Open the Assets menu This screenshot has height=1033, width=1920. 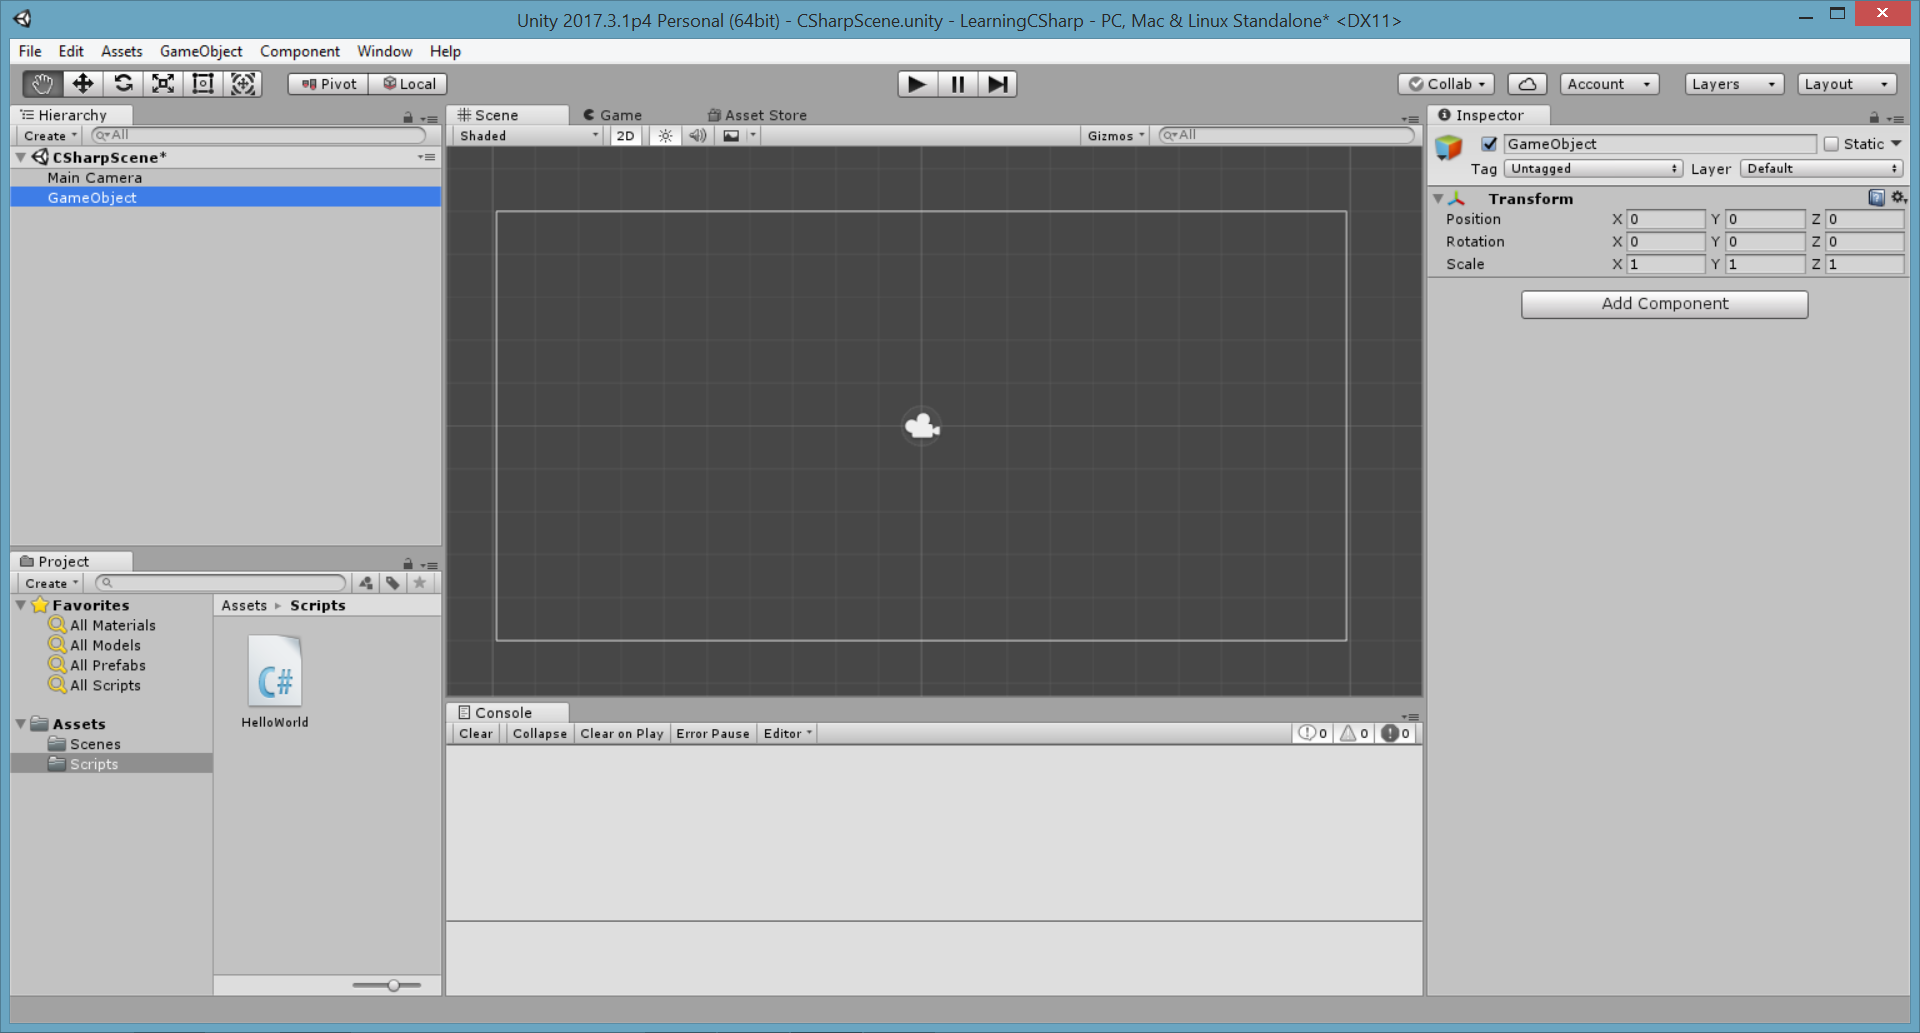(122, 51)
